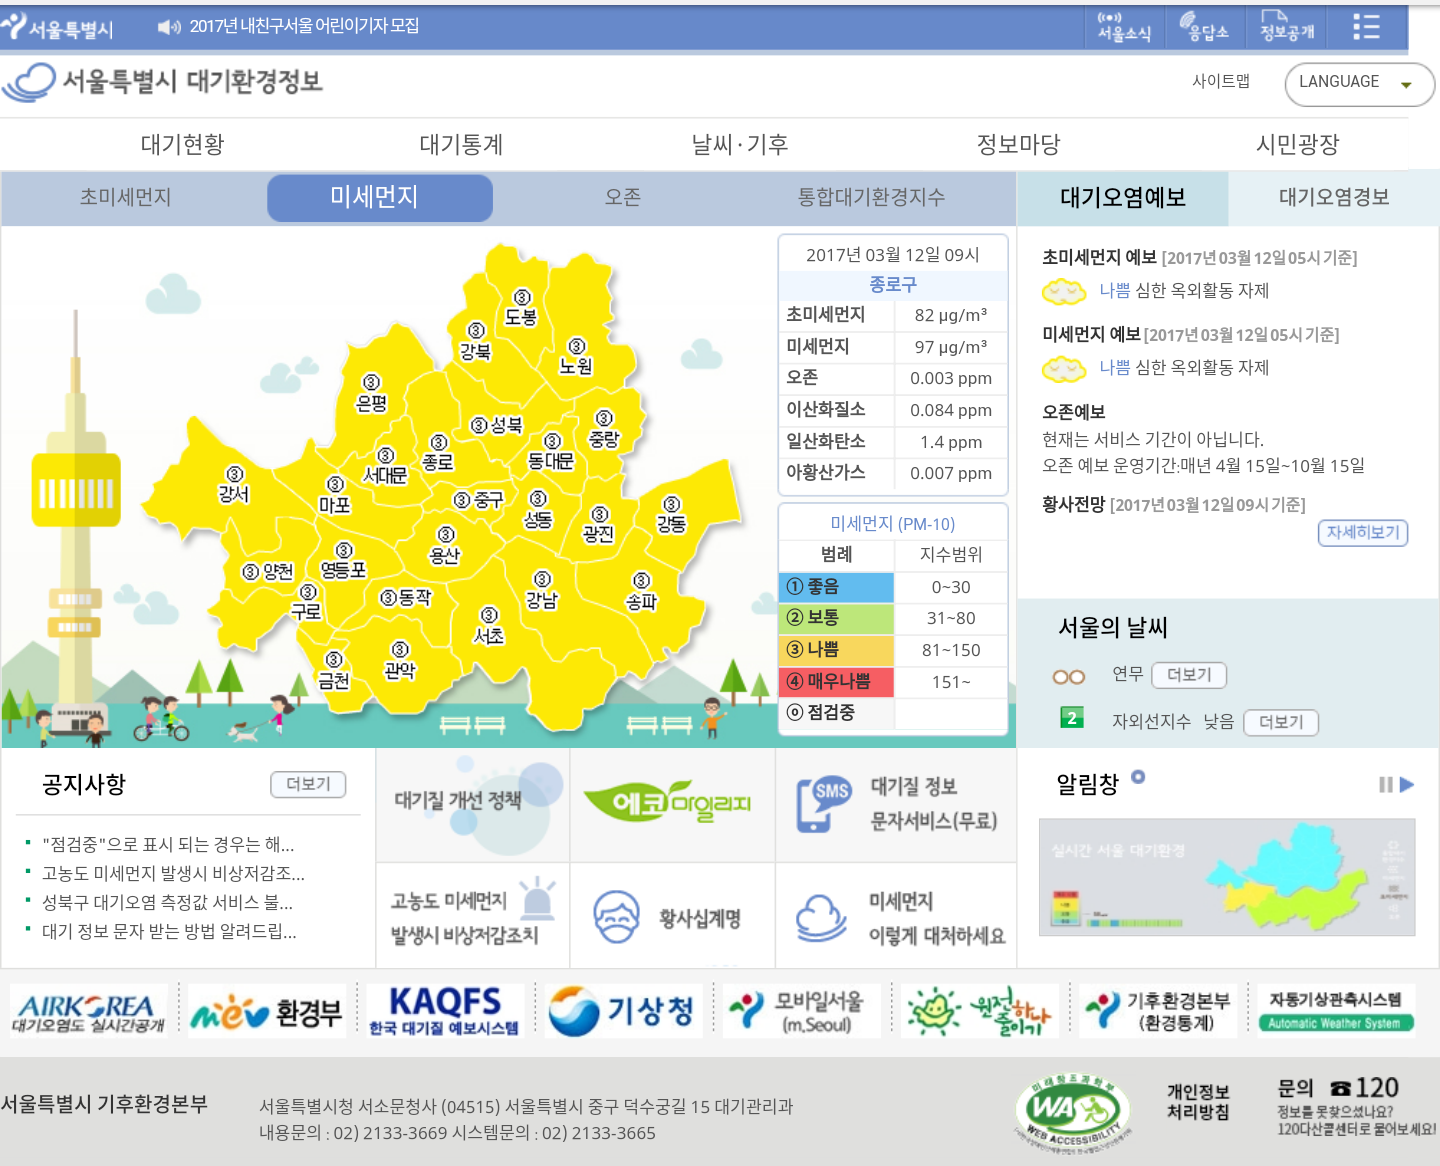Click the SMS 대기질 정보 문자서비스 icon
This screenshot has width=1440, height=1166.
(x=823, y=804)
